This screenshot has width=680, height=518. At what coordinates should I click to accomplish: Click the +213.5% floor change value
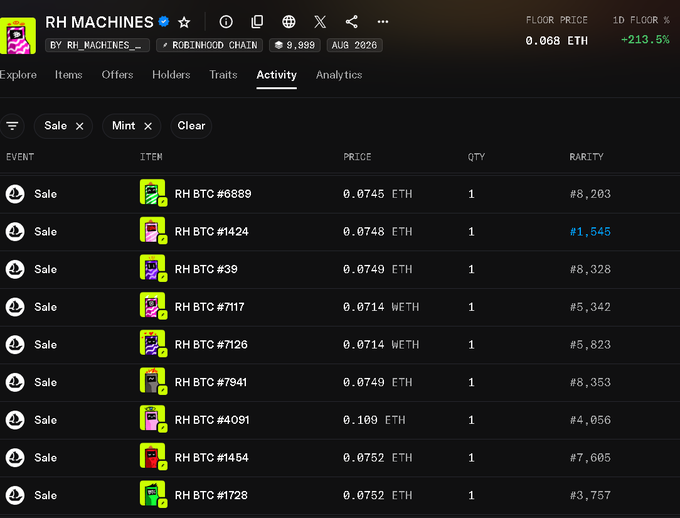point(645,39)
